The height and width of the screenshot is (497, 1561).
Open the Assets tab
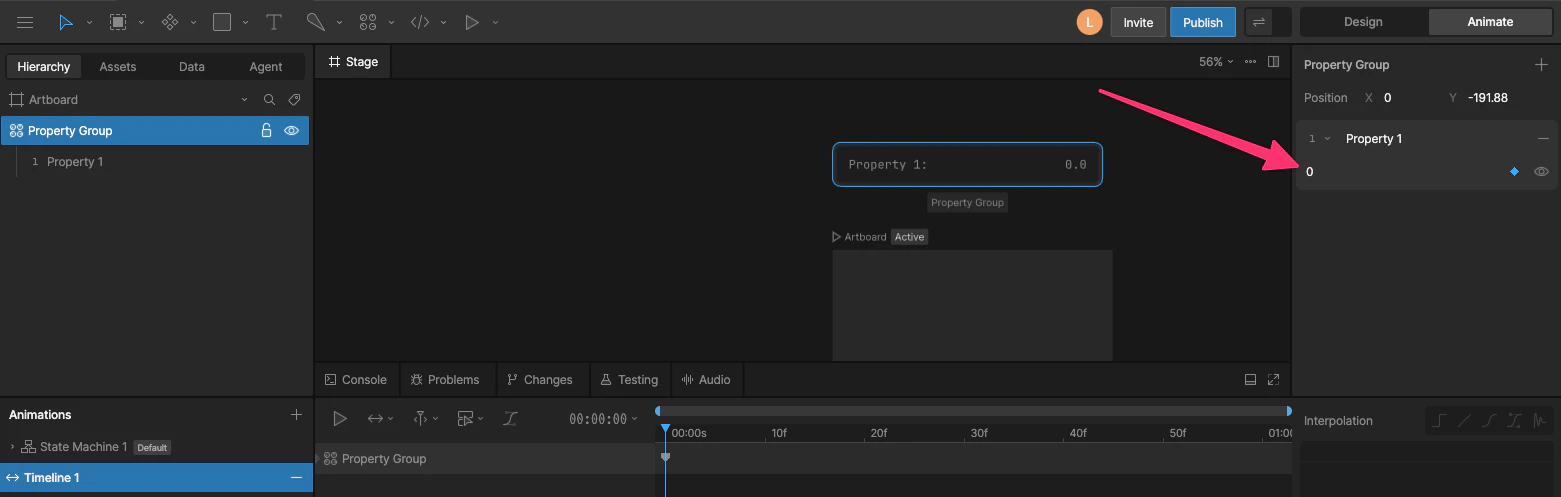pyautogui.click(x=118, y=67)
